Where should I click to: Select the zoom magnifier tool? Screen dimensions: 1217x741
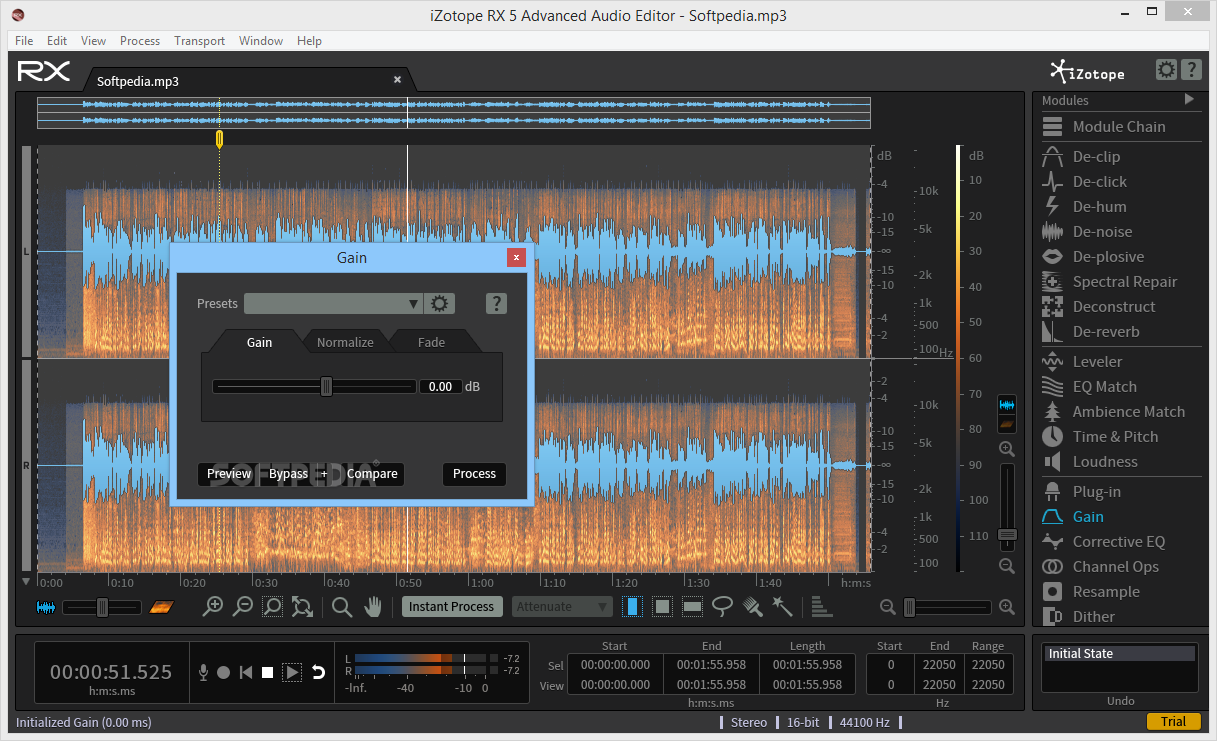tap(342, 606)
